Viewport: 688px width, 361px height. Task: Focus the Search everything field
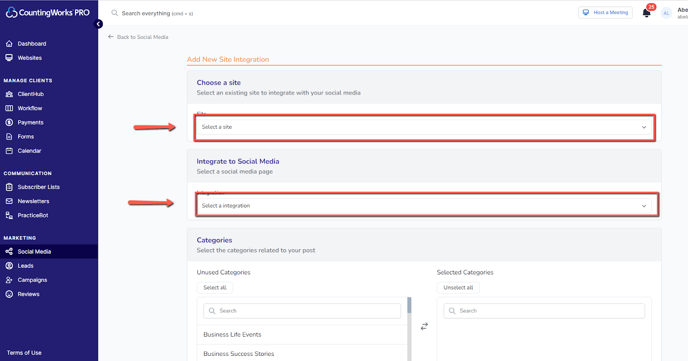[x=157, y=13]
